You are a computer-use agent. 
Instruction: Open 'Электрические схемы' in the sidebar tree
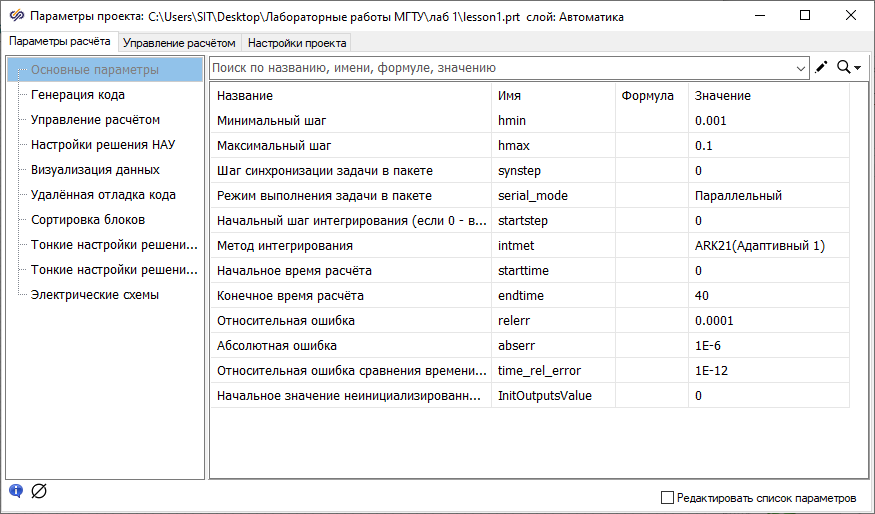click(x=95, y=295)
